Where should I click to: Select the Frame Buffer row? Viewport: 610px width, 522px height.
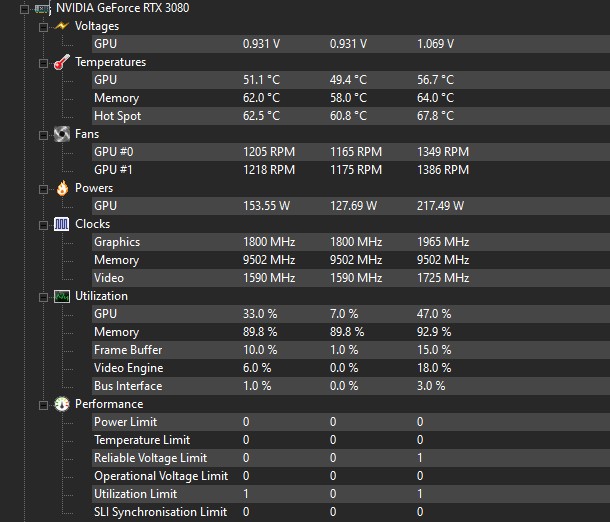[351, 350]
